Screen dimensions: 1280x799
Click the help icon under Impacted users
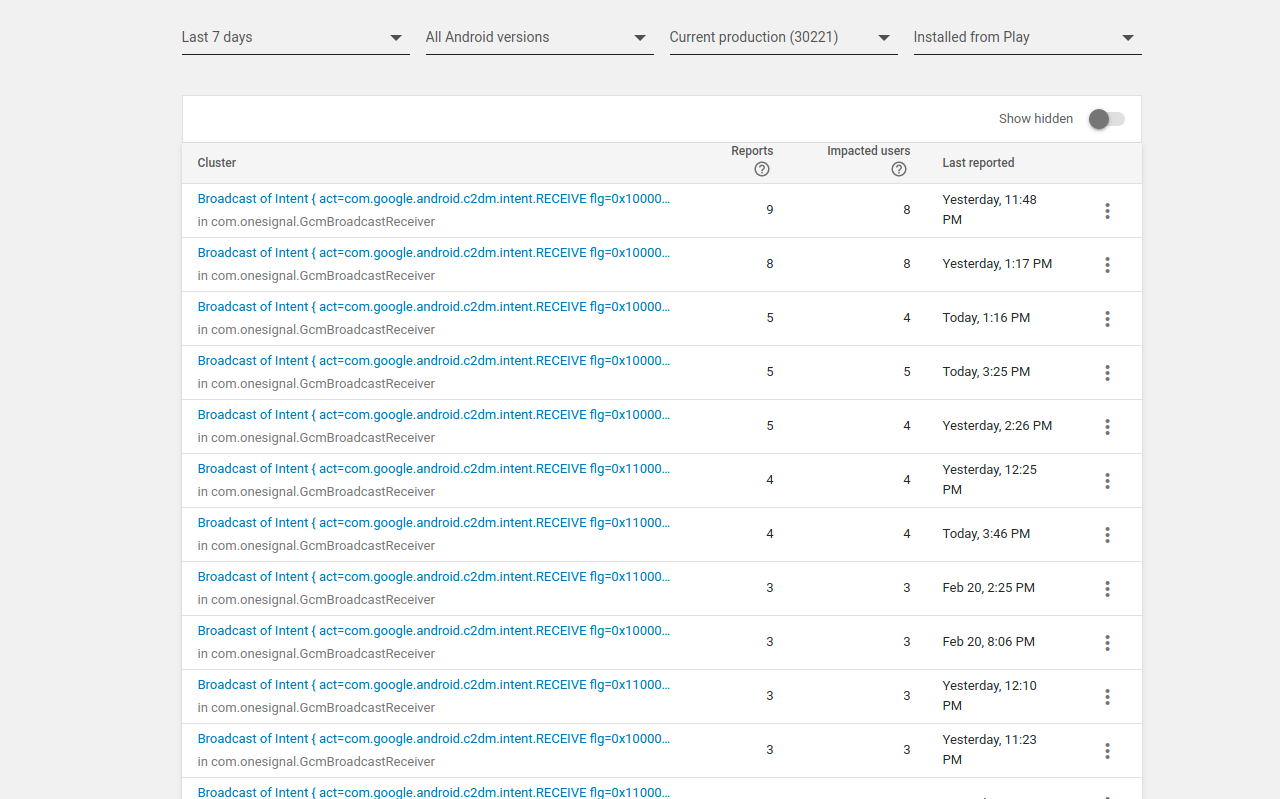click(898, 170)
